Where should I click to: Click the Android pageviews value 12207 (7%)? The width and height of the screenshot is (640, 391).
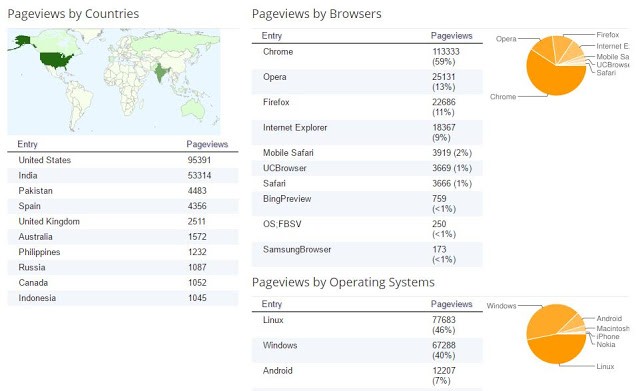444,376
